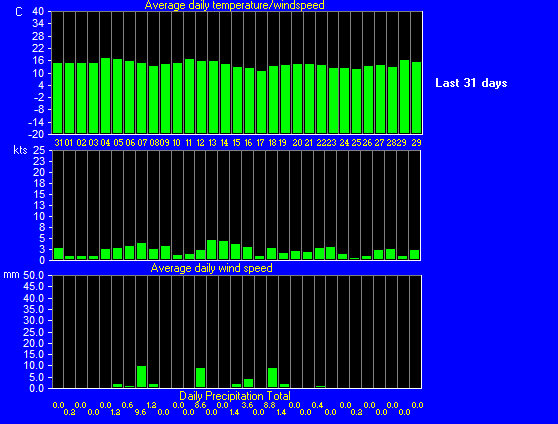Viewport: 558px width, 424px height.
Task: Click the 'Average daily temperature/windspeed' title
Action: [235, 5]
